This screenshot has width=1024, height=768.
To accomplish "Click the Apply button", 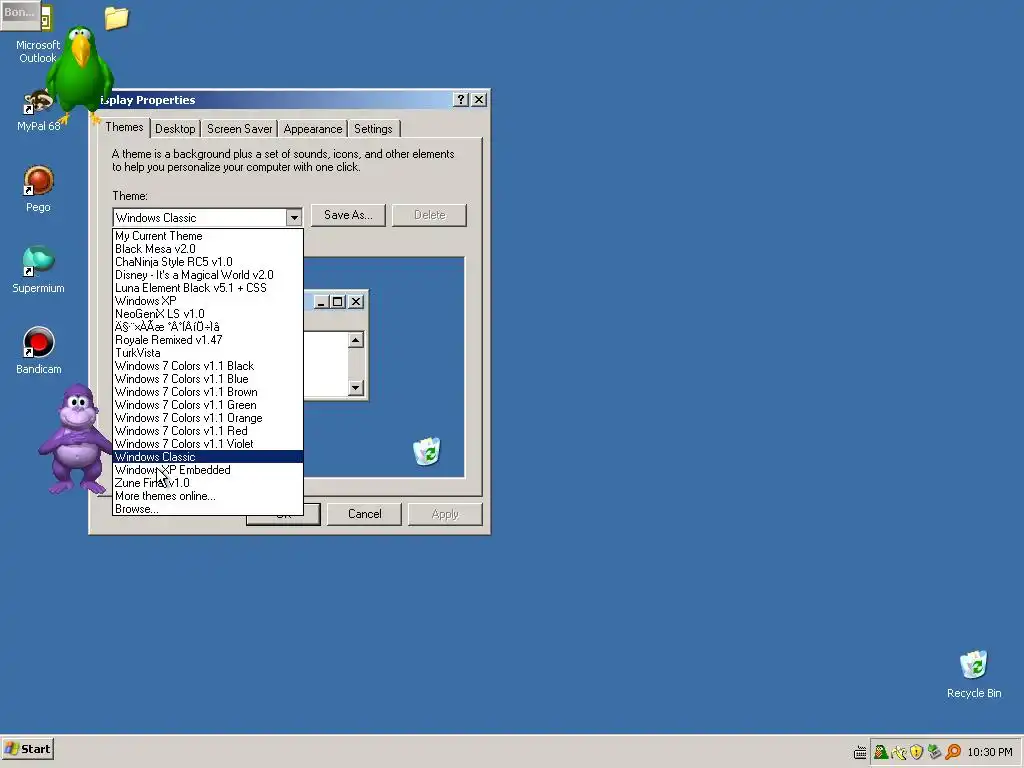I will 445,514.
